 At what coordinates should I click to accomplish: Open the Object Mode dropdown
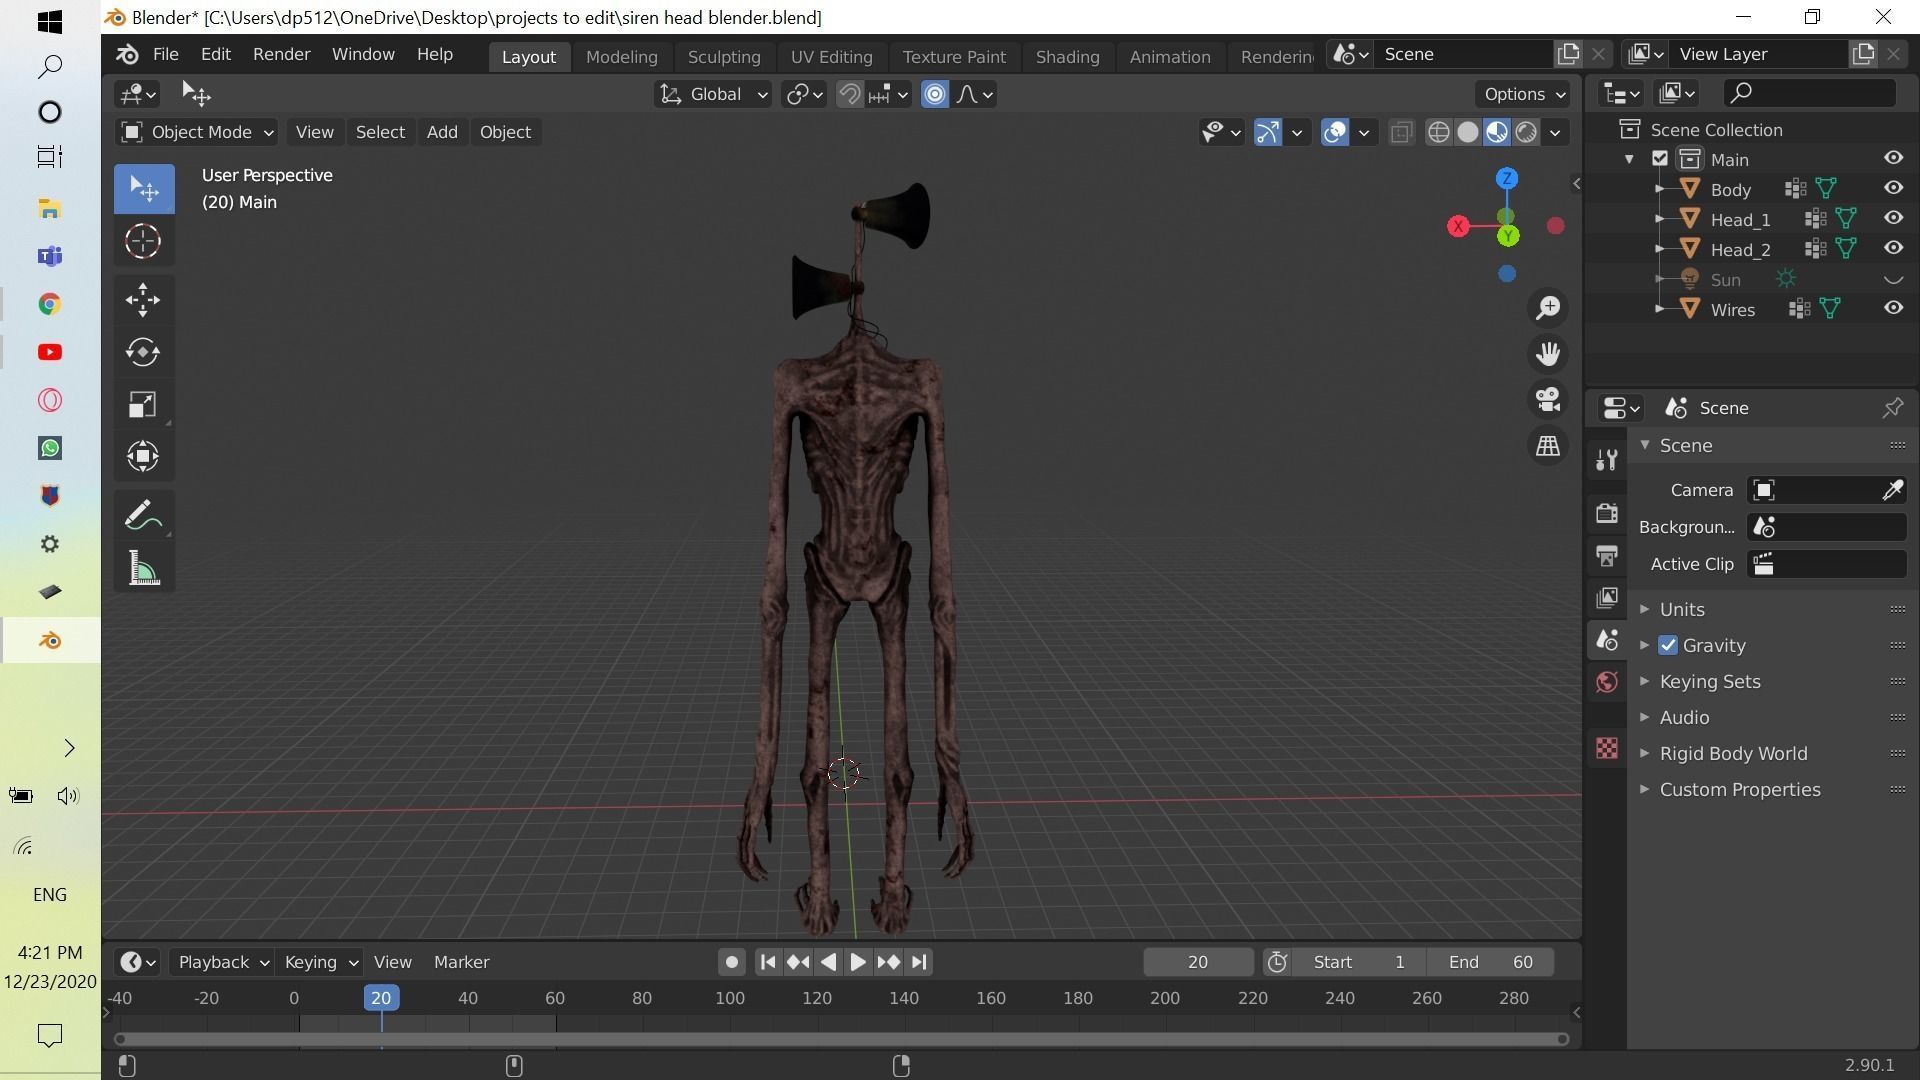[x=196, y=132]
